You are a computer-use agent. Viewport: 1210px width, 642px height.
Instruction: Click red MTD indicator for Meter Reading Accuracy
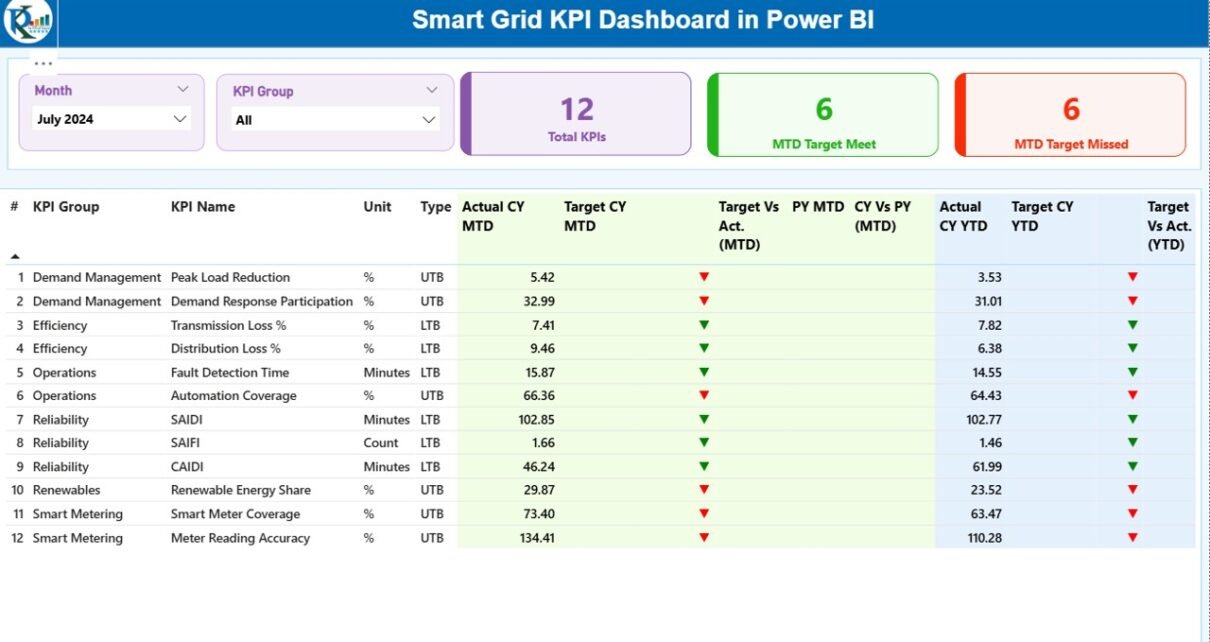point(704,538)
